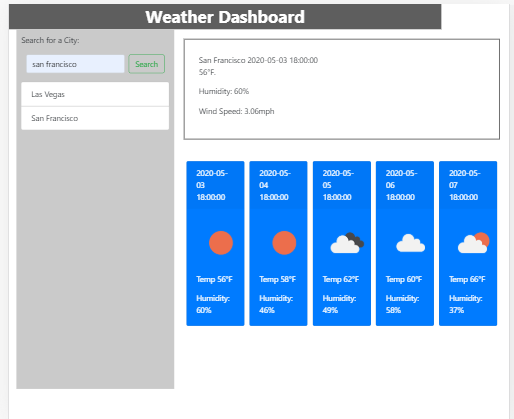
Task: Click the 'Temp 60°F' forecast value
Action: (x=404, y=279)
